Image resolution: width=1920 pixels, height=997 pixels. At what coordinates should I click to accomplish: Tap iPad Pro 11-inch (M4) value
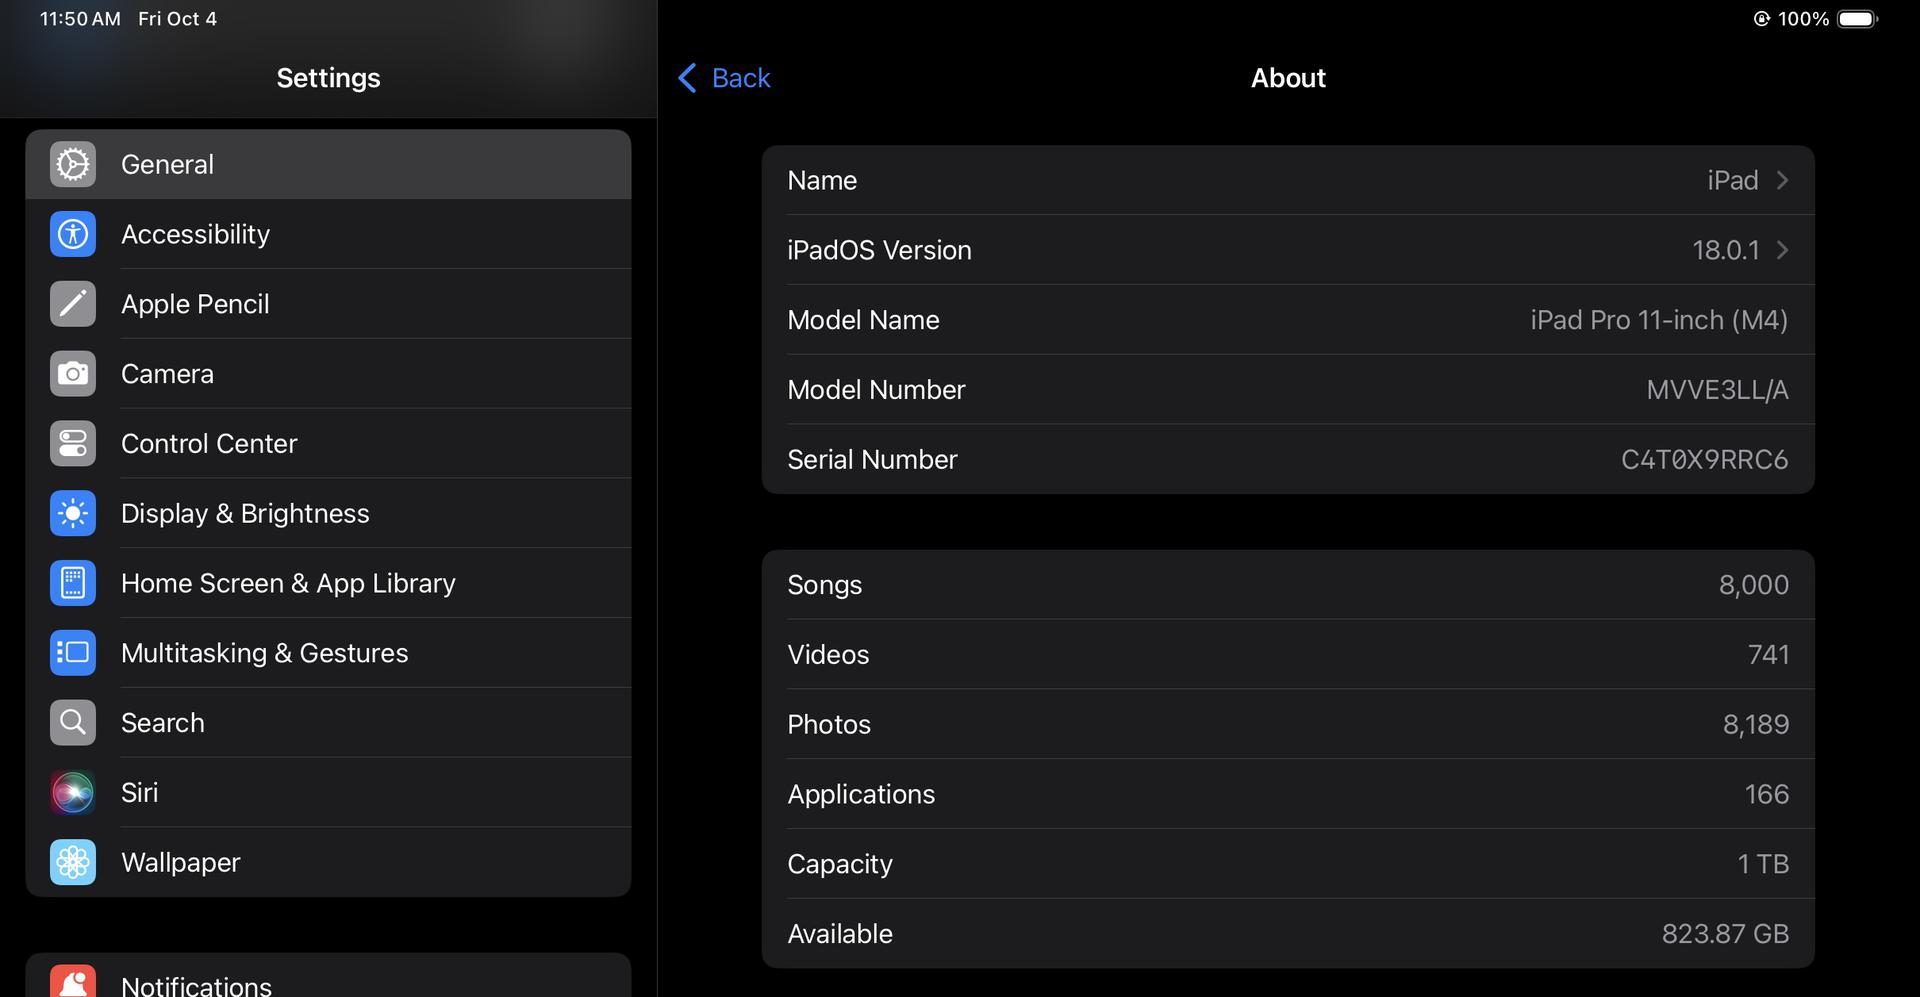[x=1659, y=320]
